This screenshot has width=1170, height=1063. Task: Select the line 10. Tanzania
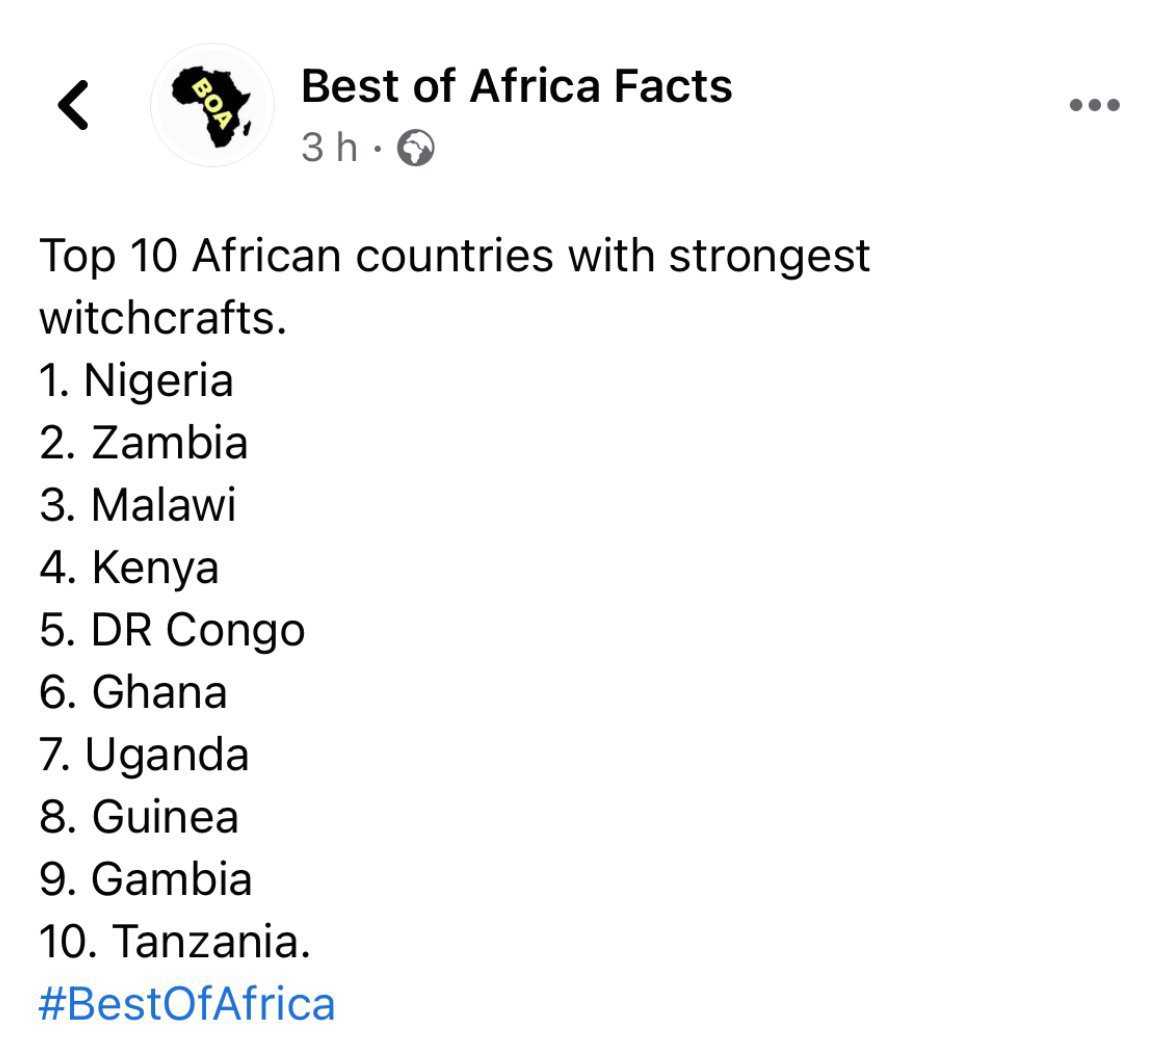[x=175, y=941]
